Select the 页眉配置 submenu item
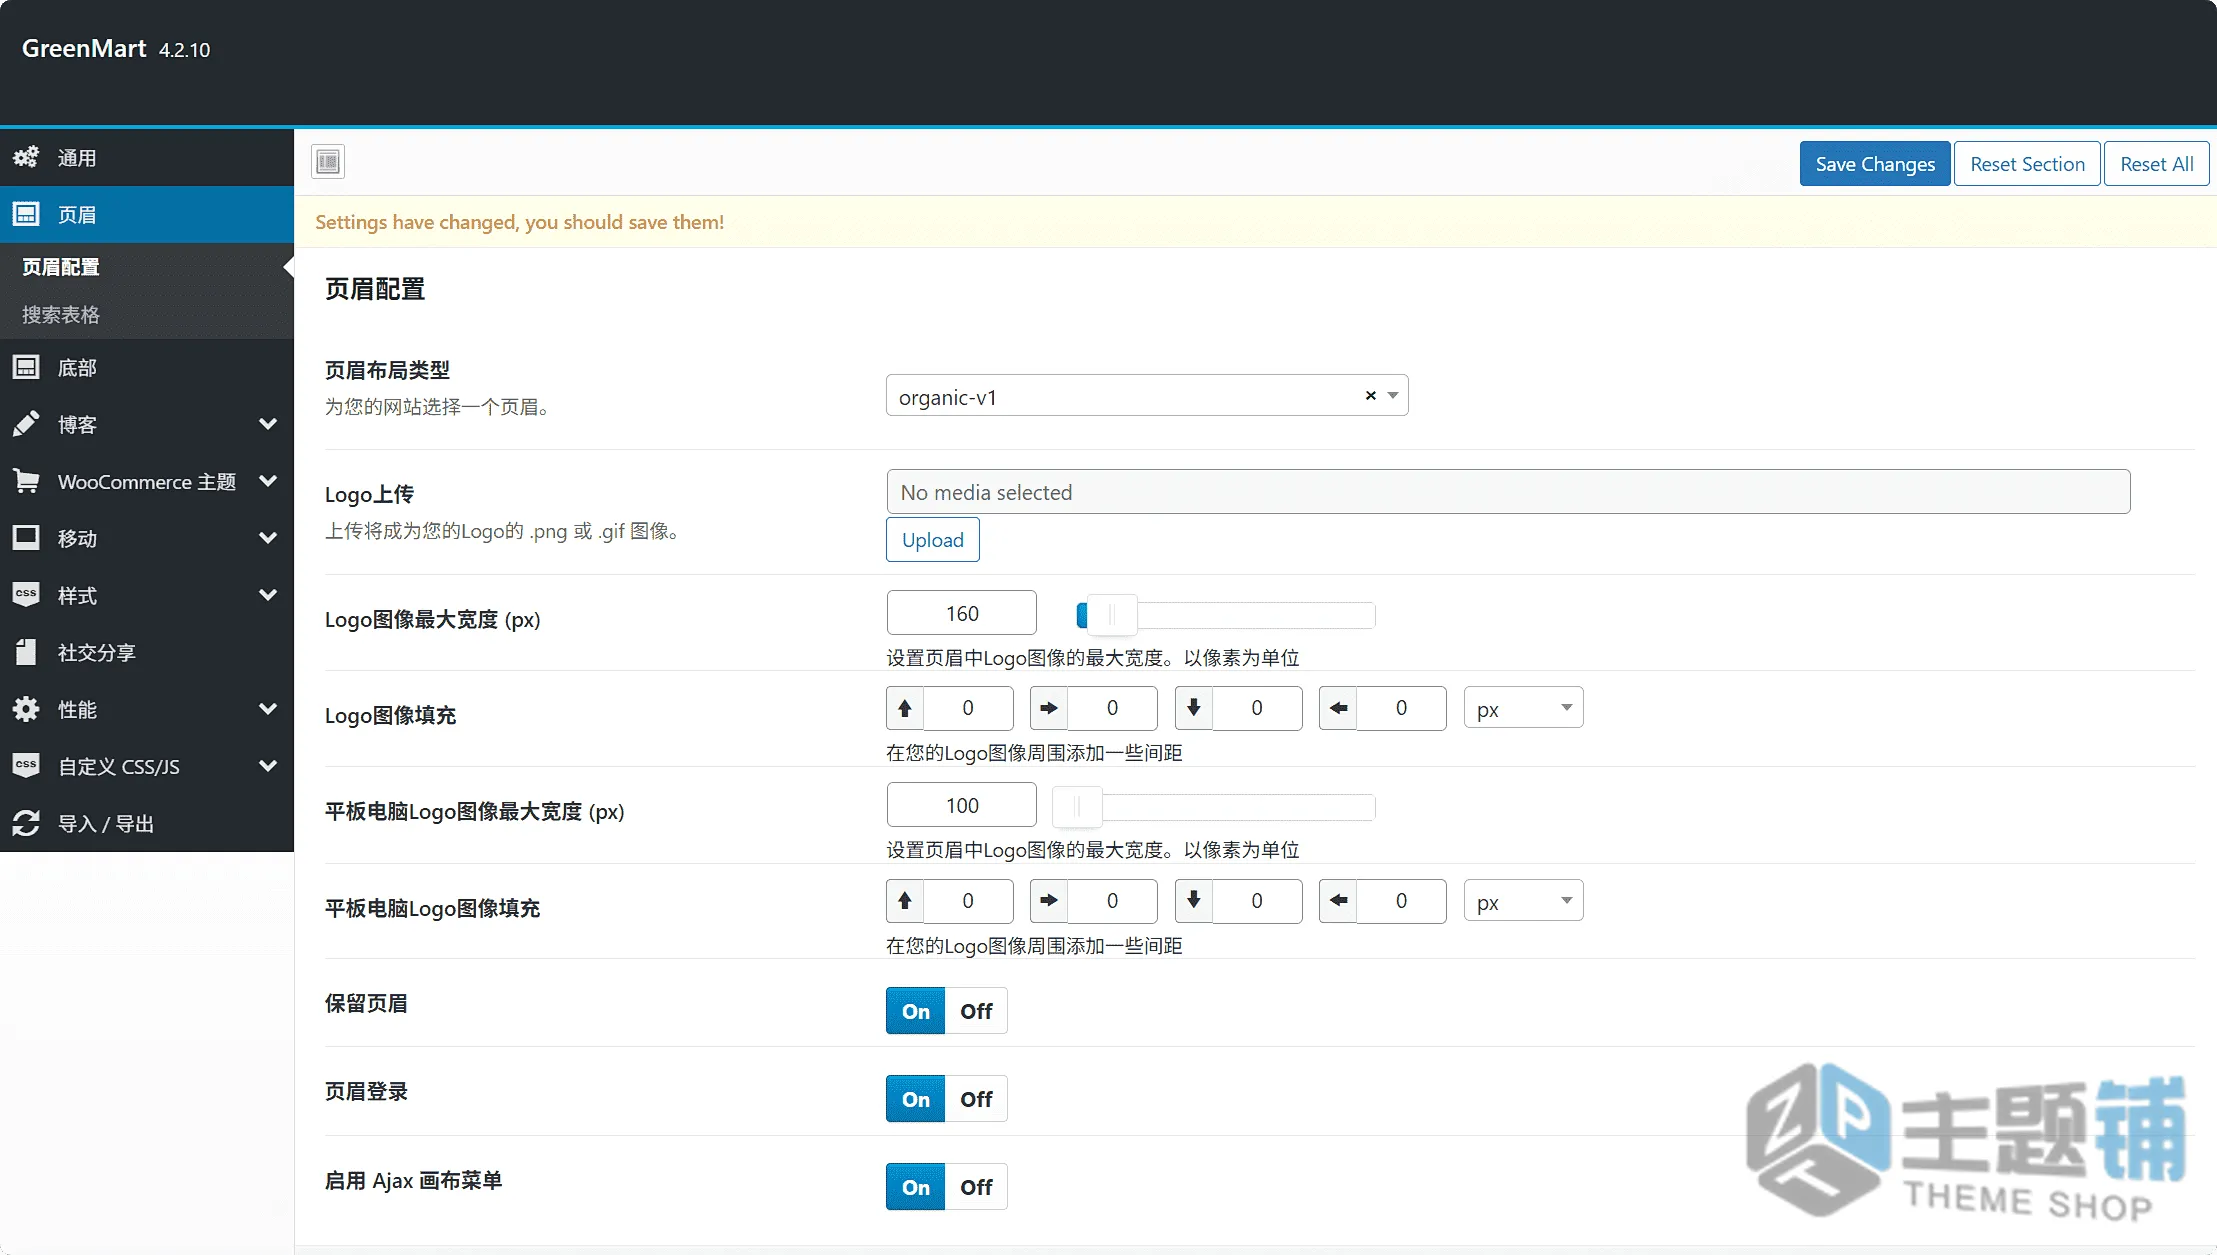Viewport: 2217px width, 1255px height. click(x=147, y=267)
